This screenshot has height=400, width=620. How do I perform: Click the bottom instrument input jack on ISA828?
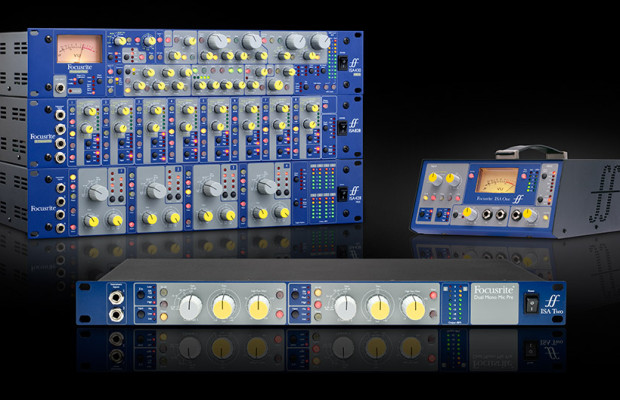60,158
